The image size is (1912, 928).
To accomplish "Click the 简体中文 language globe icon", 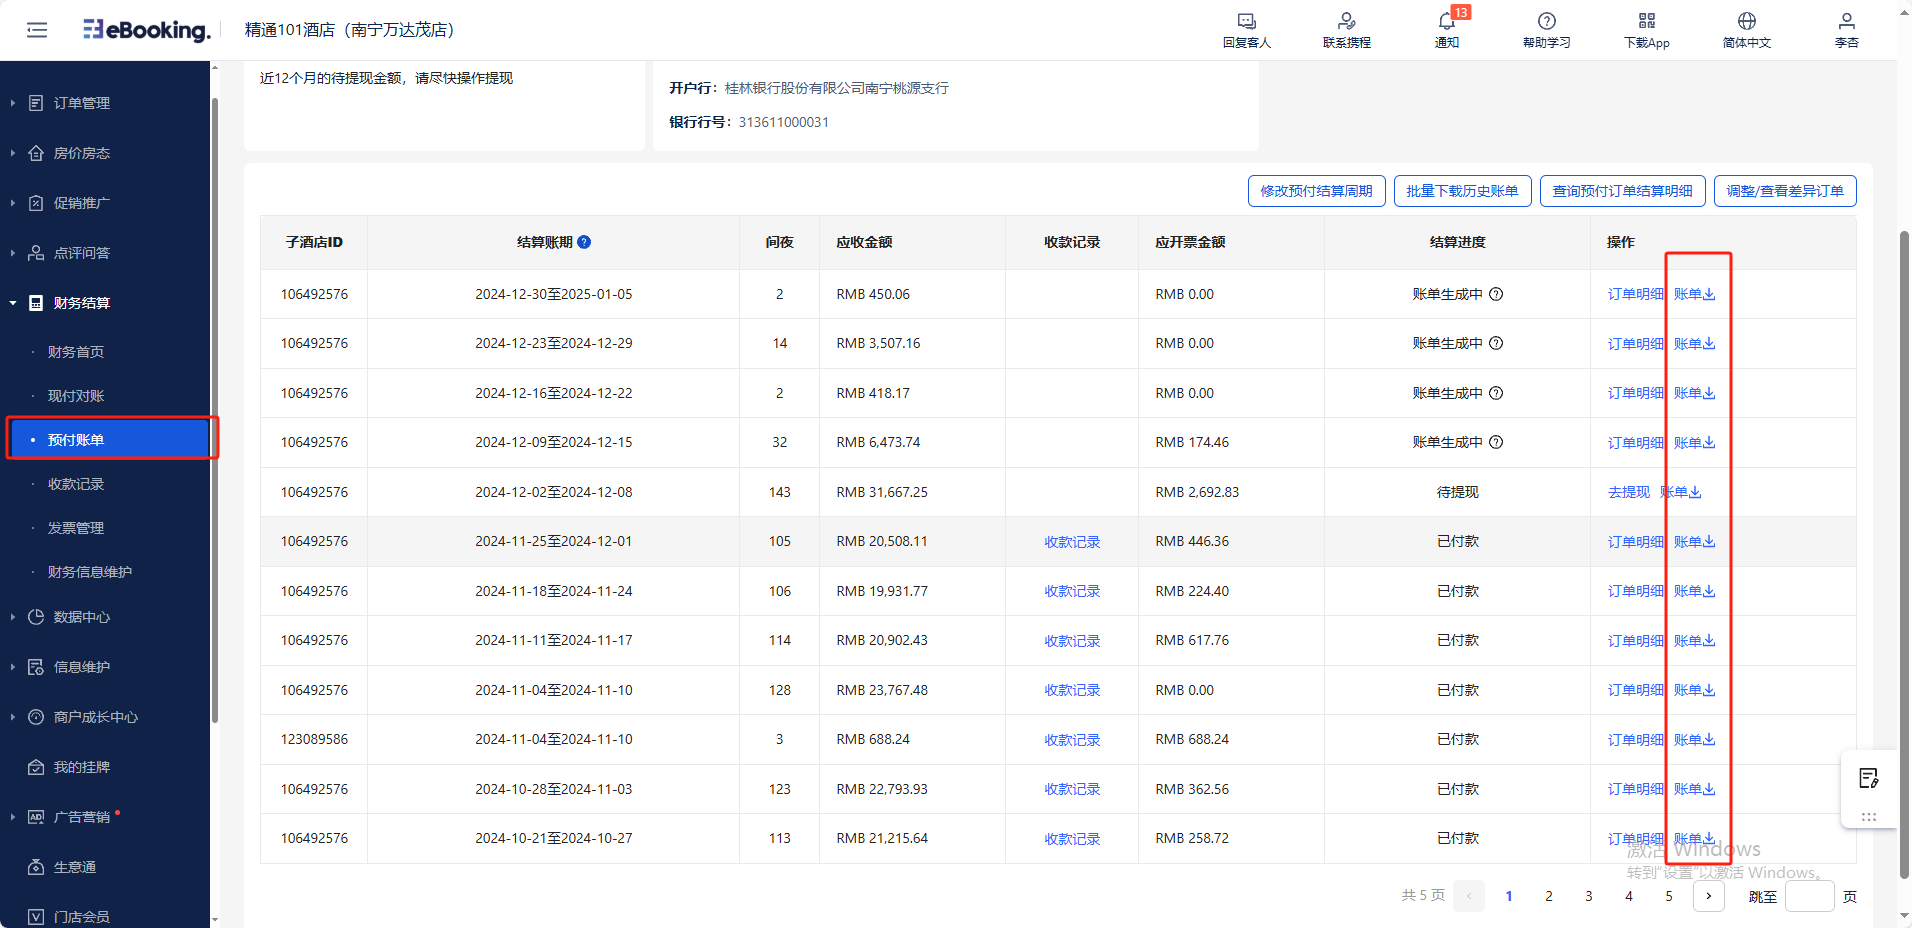I will click(x=1746, y=22).
